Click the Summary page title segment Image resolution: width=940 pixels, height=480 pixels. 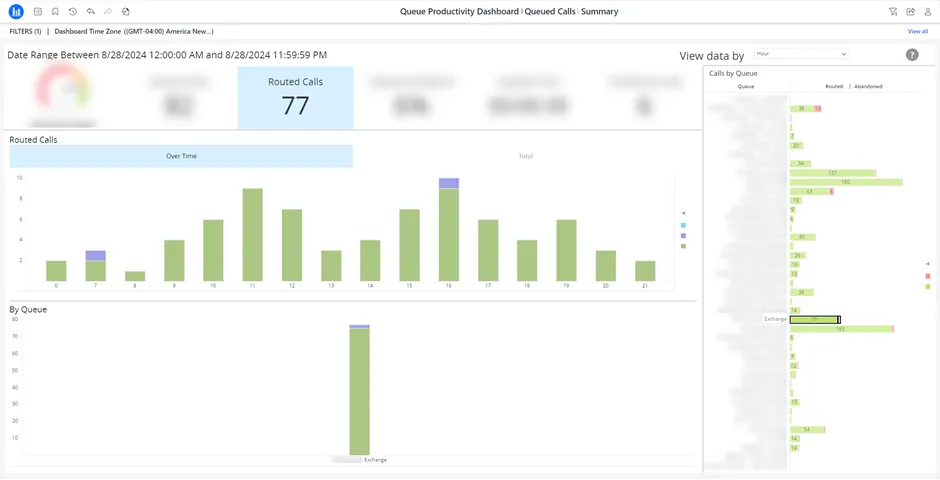click(599, 11)
